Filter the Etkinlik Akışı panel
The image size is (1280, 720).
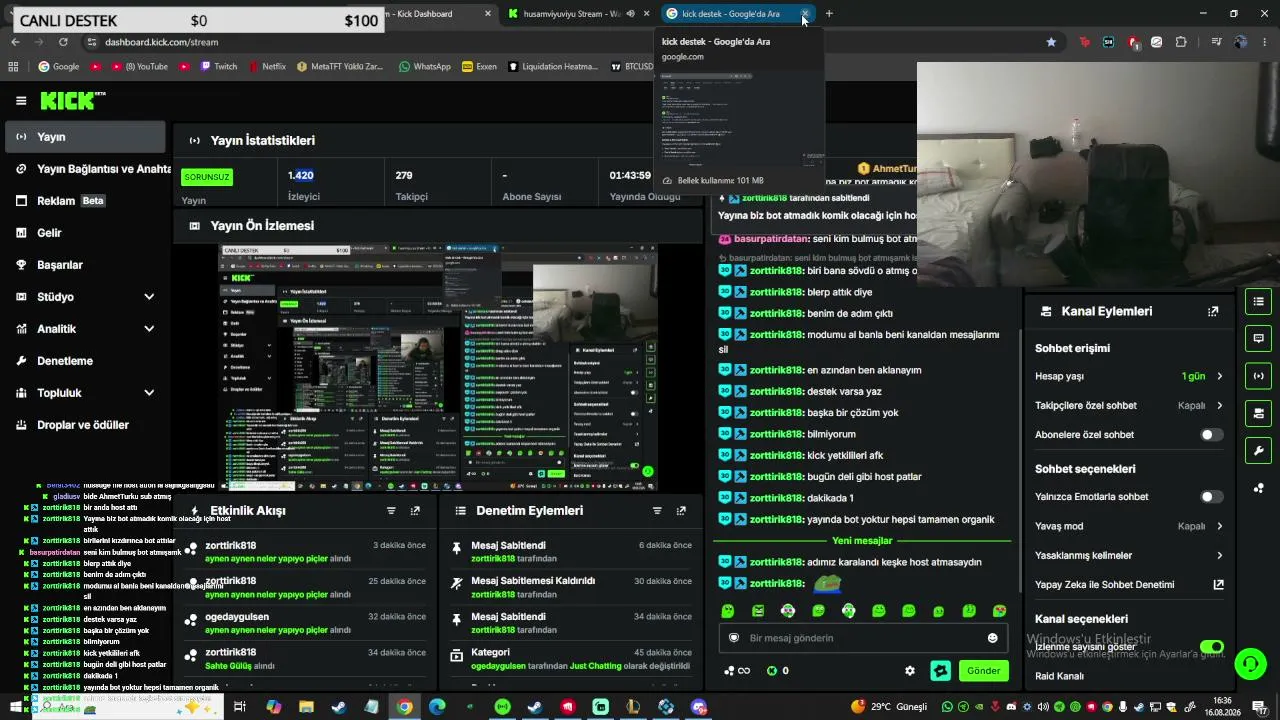[391, 510]
